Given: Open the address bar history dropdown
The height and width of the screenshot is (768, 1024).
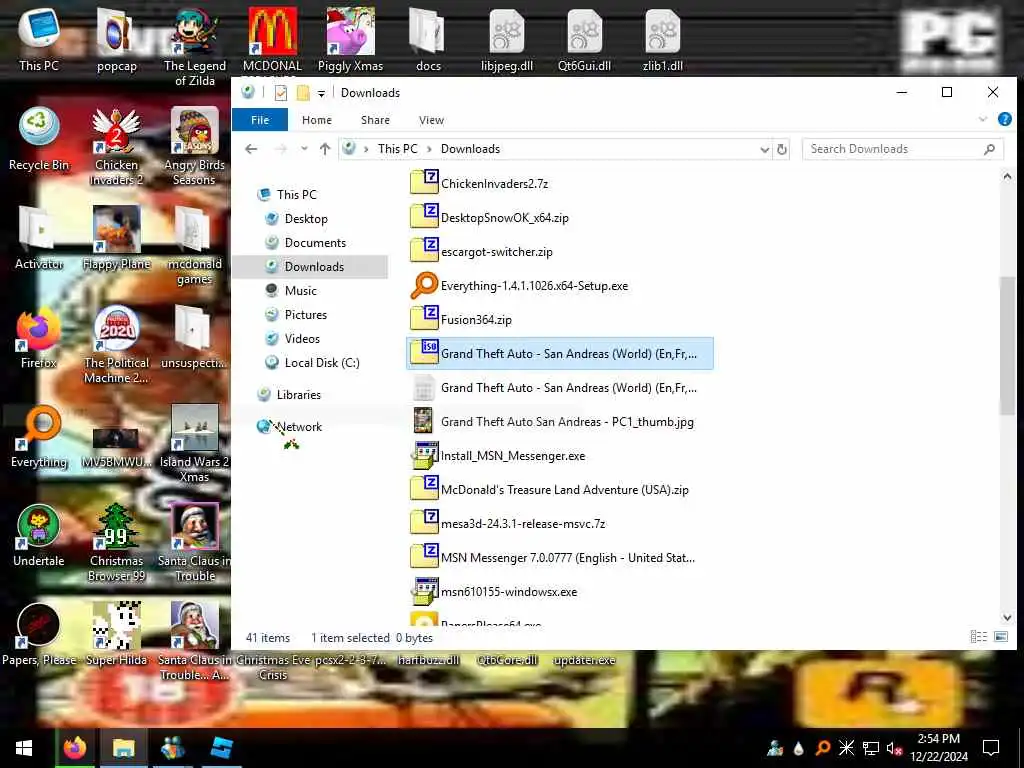Looking at the screenshot, I should 764,150.
